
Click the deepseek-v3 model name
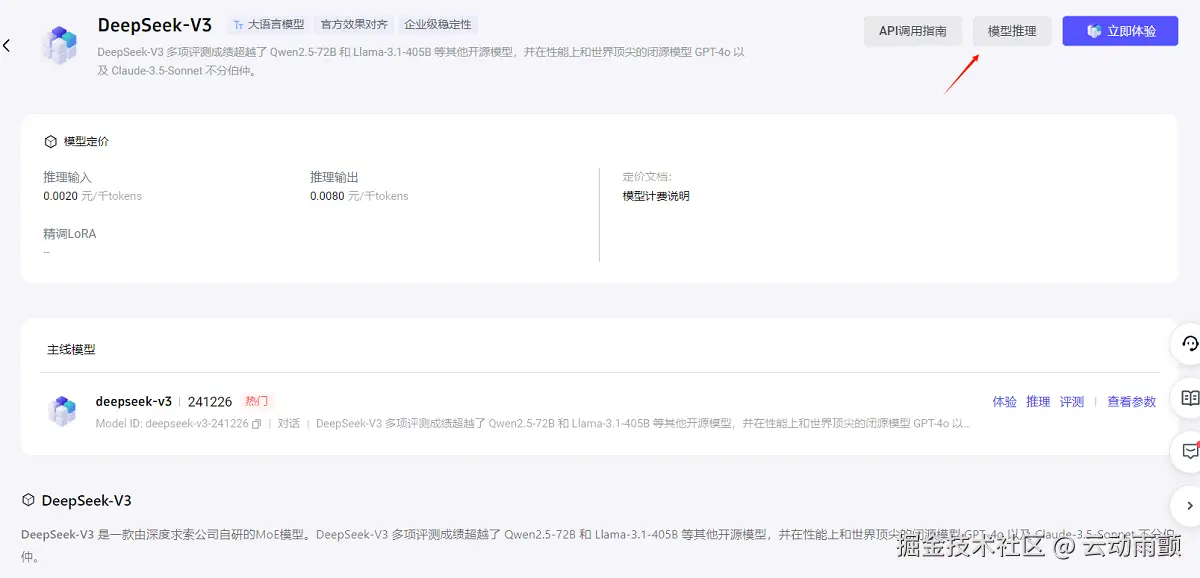coord(134,401)
